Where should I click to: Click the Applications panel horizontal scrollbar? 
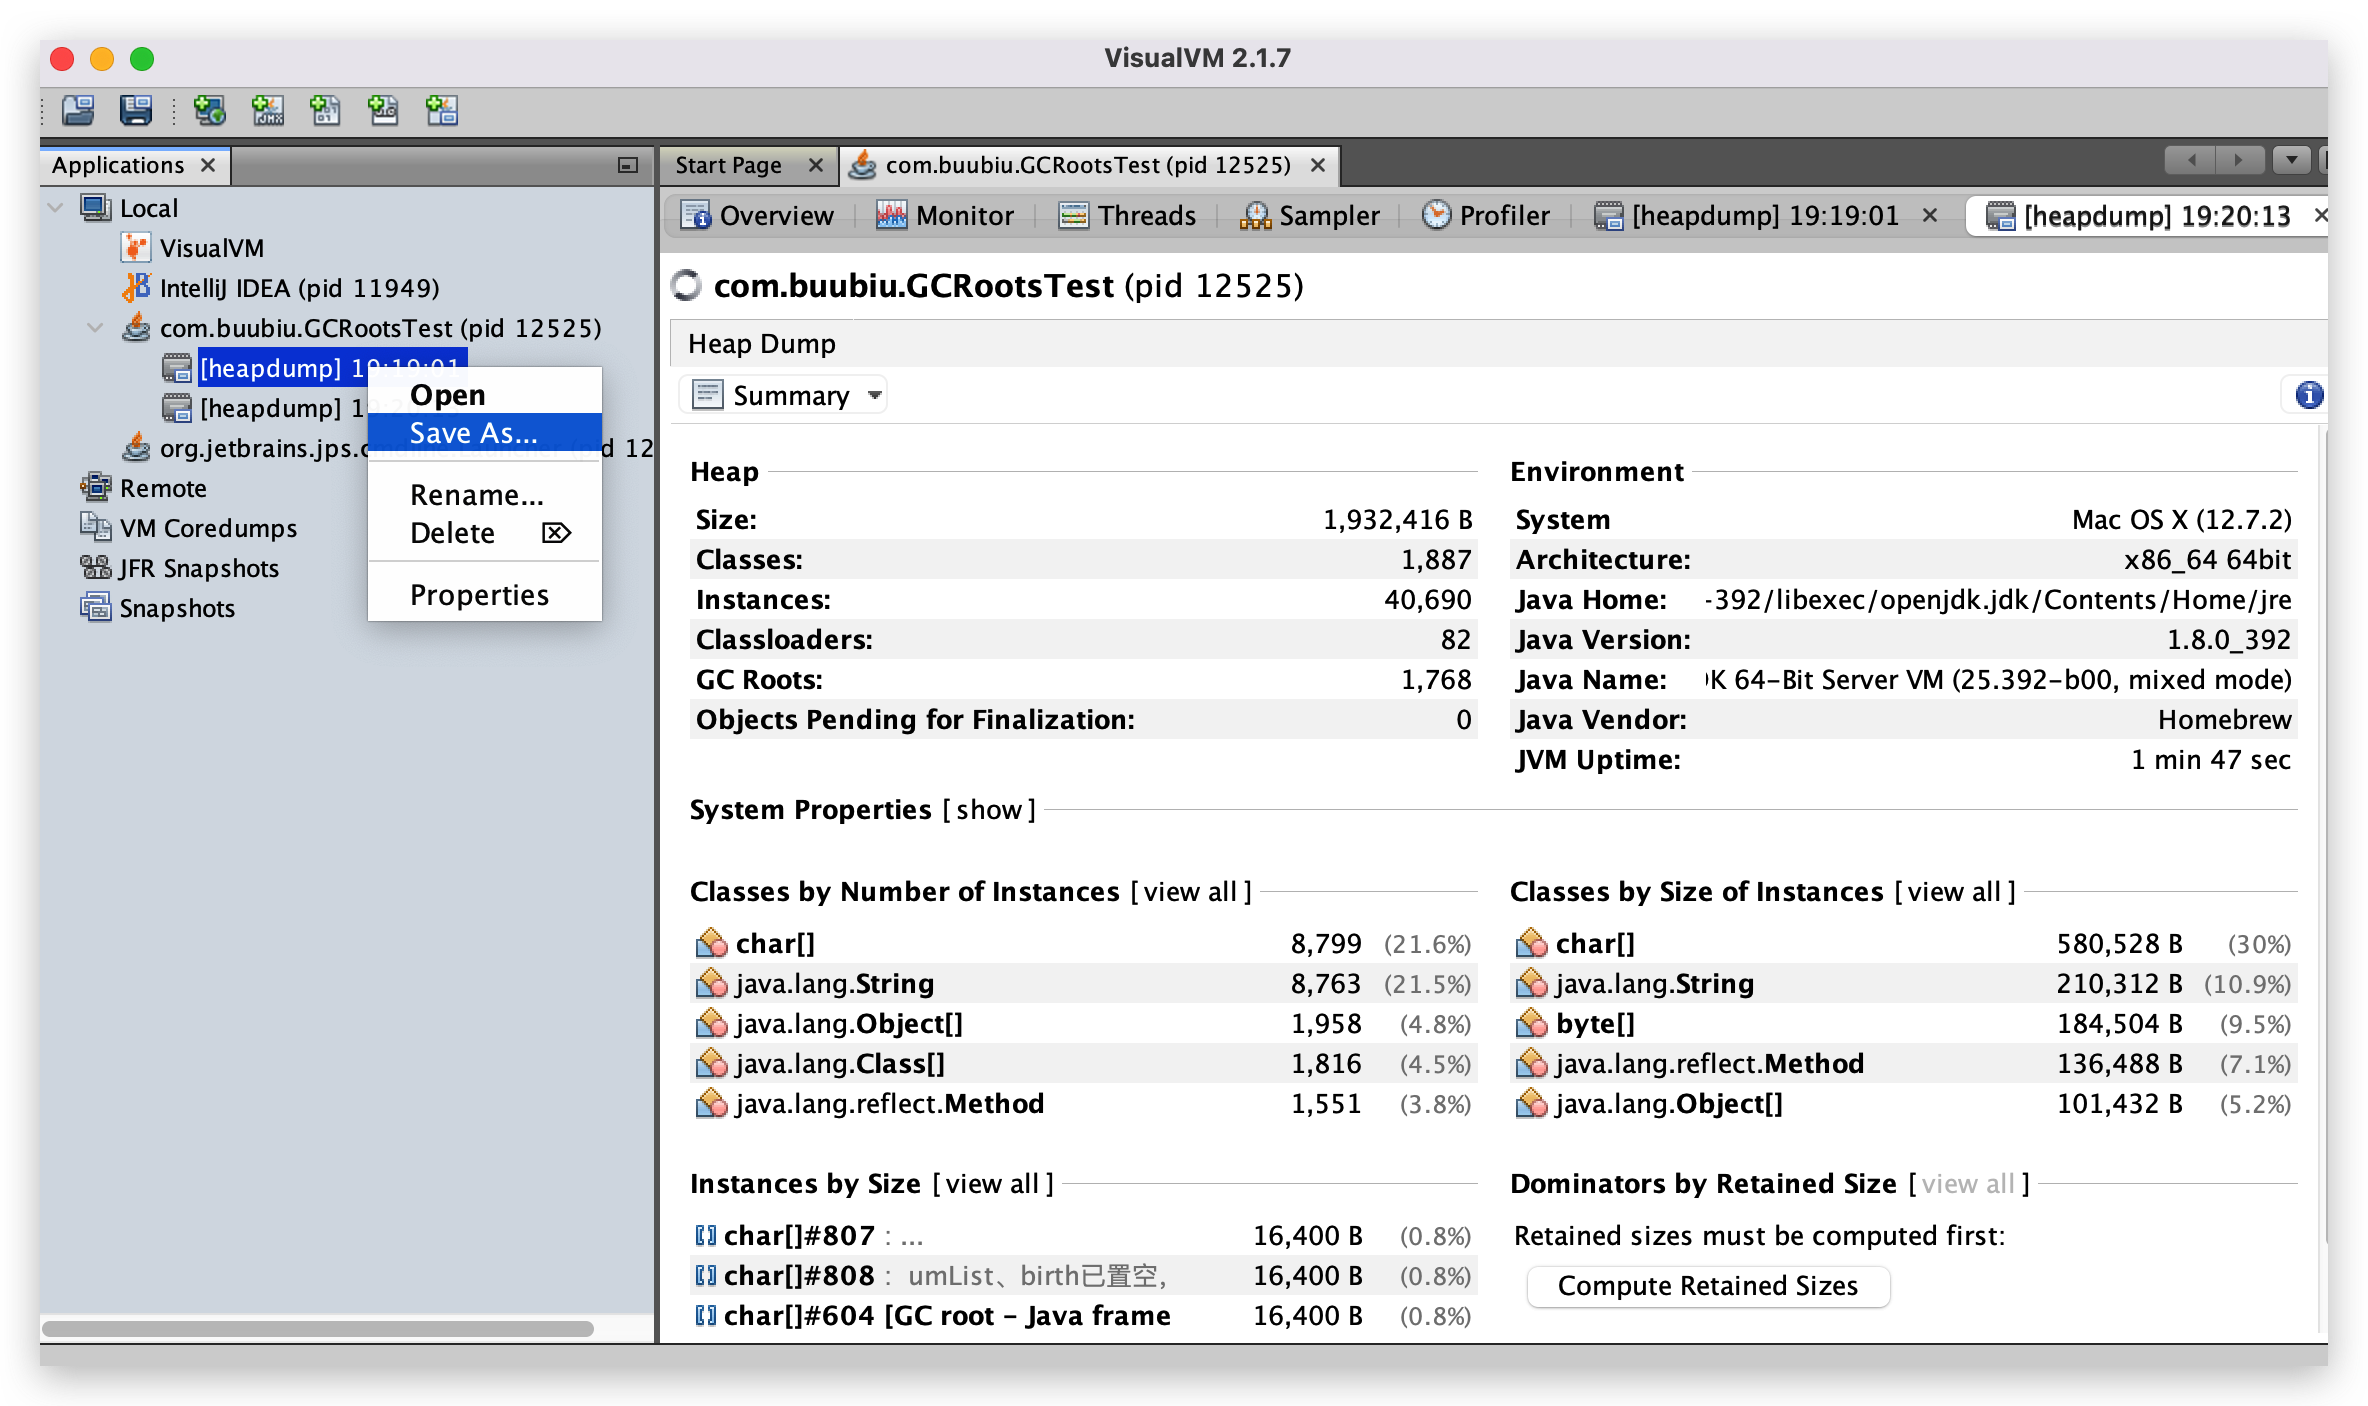(x=318, y=1329)
